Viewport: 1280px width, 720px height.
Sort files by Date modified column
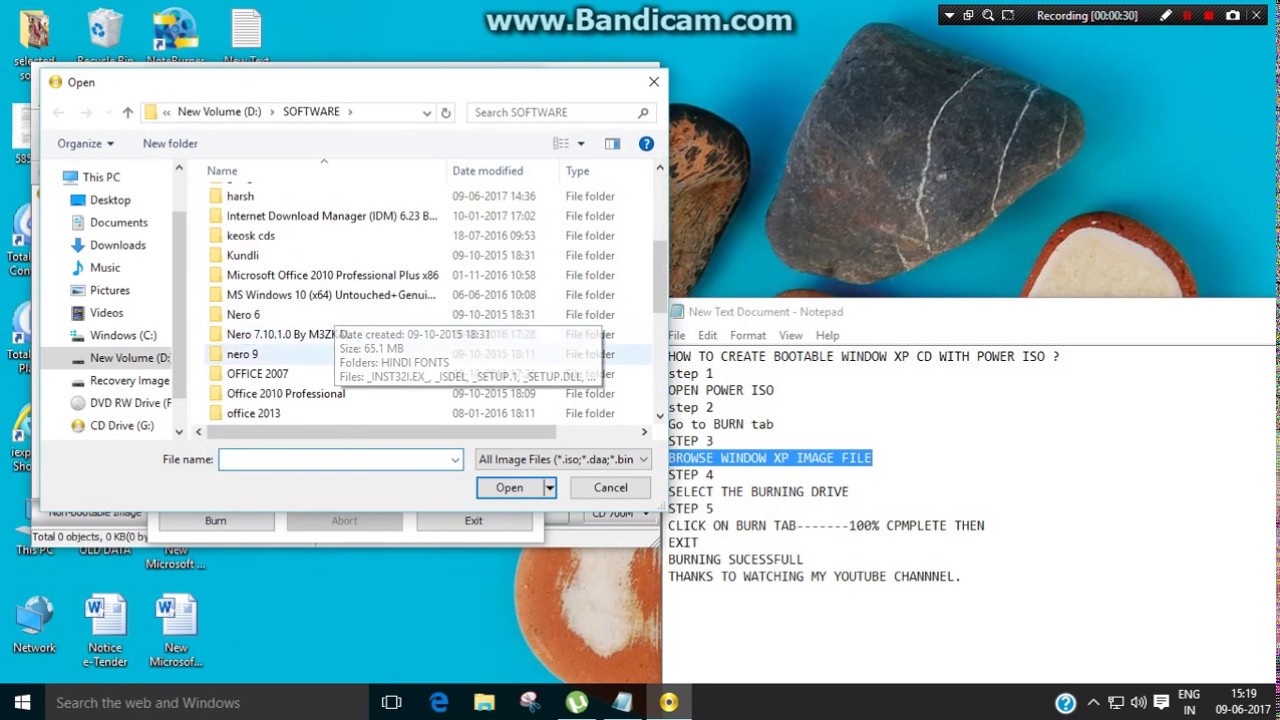click(x=487, y=171)
